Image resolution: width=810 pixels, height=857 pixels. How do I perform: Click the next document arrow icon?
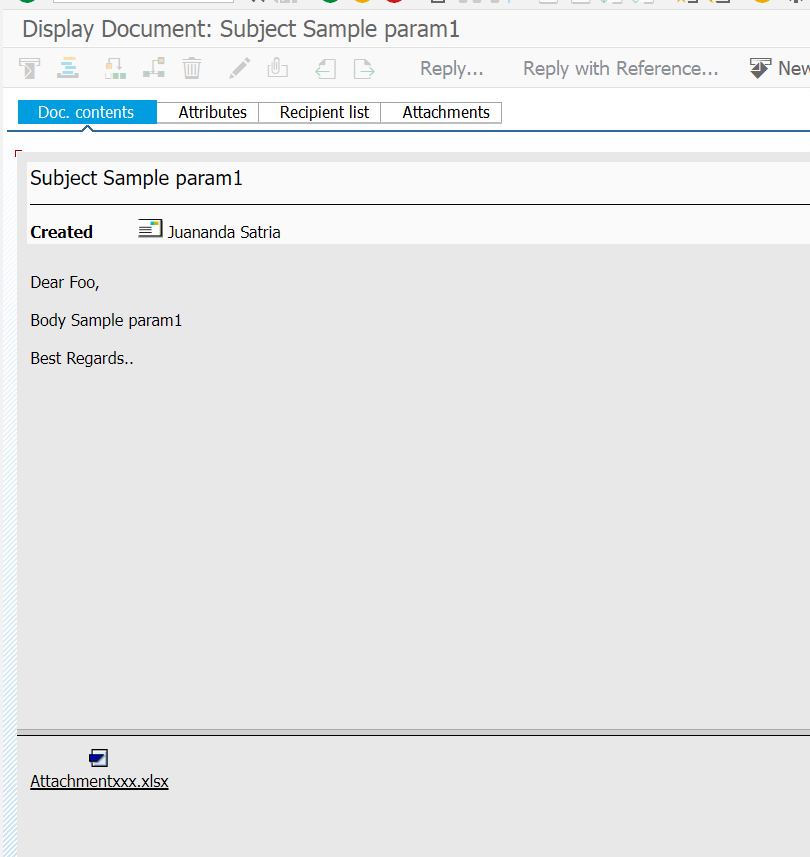pos(364,69)
